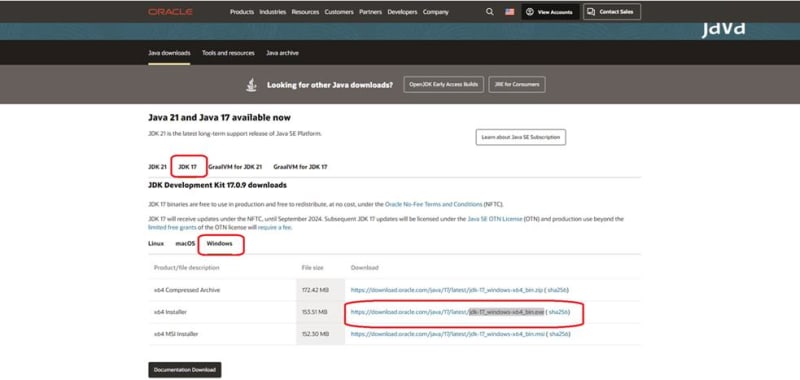
Task: Download the x64 MSI Installer link
Action: (447, 335)
